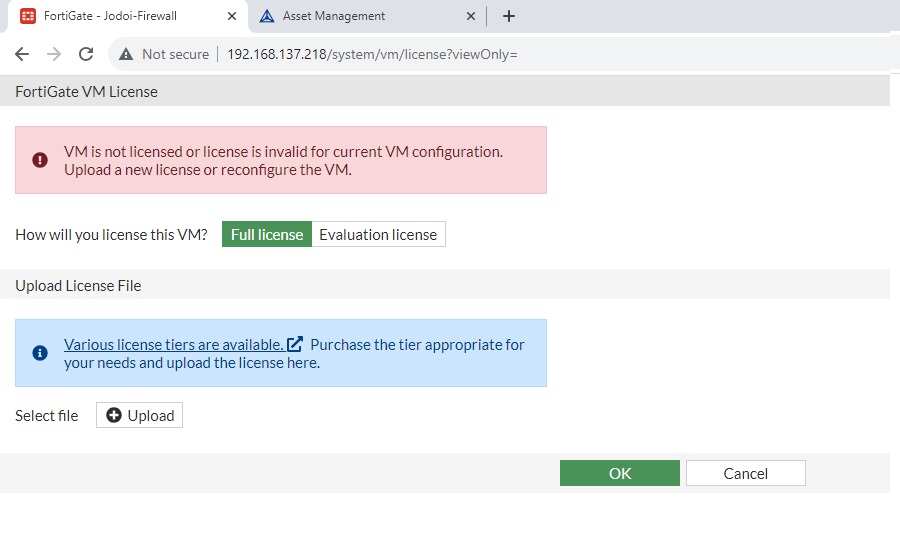Click the browser forward arrow

coord(54,54)
